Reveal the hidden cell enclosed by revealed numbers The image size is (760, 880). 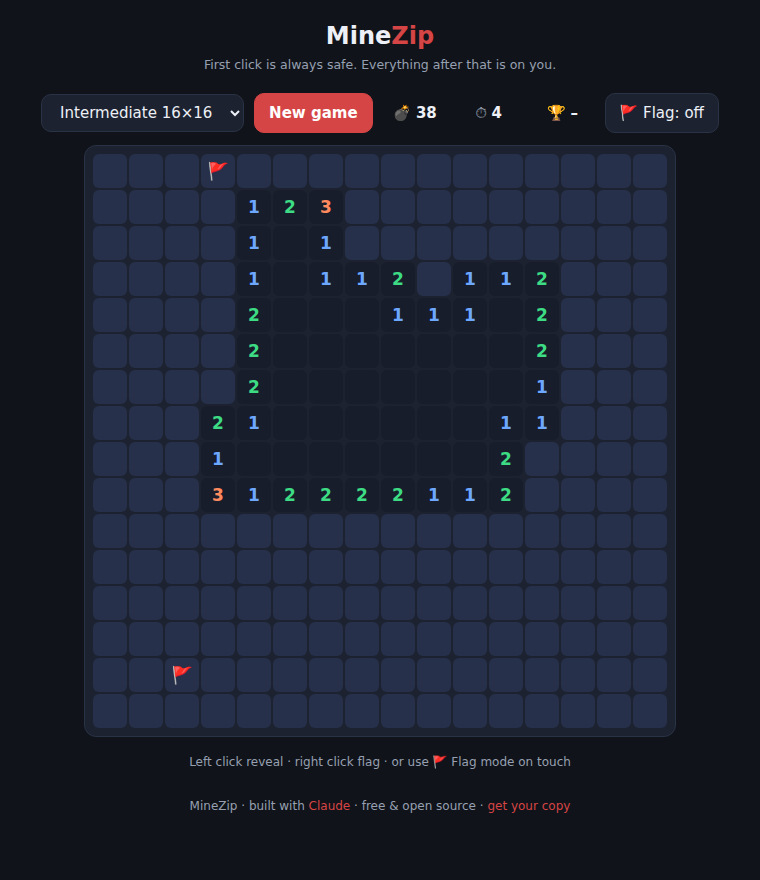434,279
